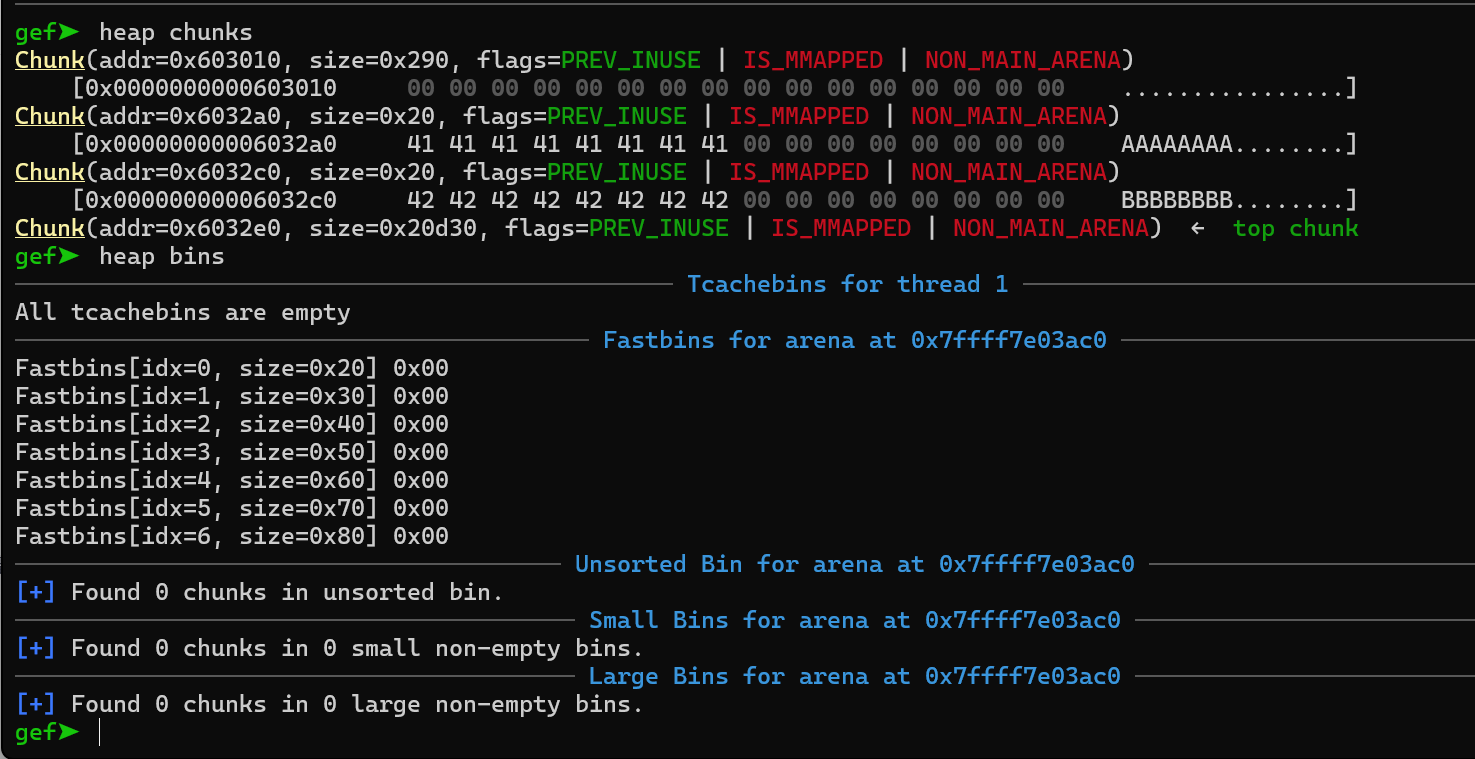
Task: Click the 'heap bins' command text
Action: click(161, 256)
